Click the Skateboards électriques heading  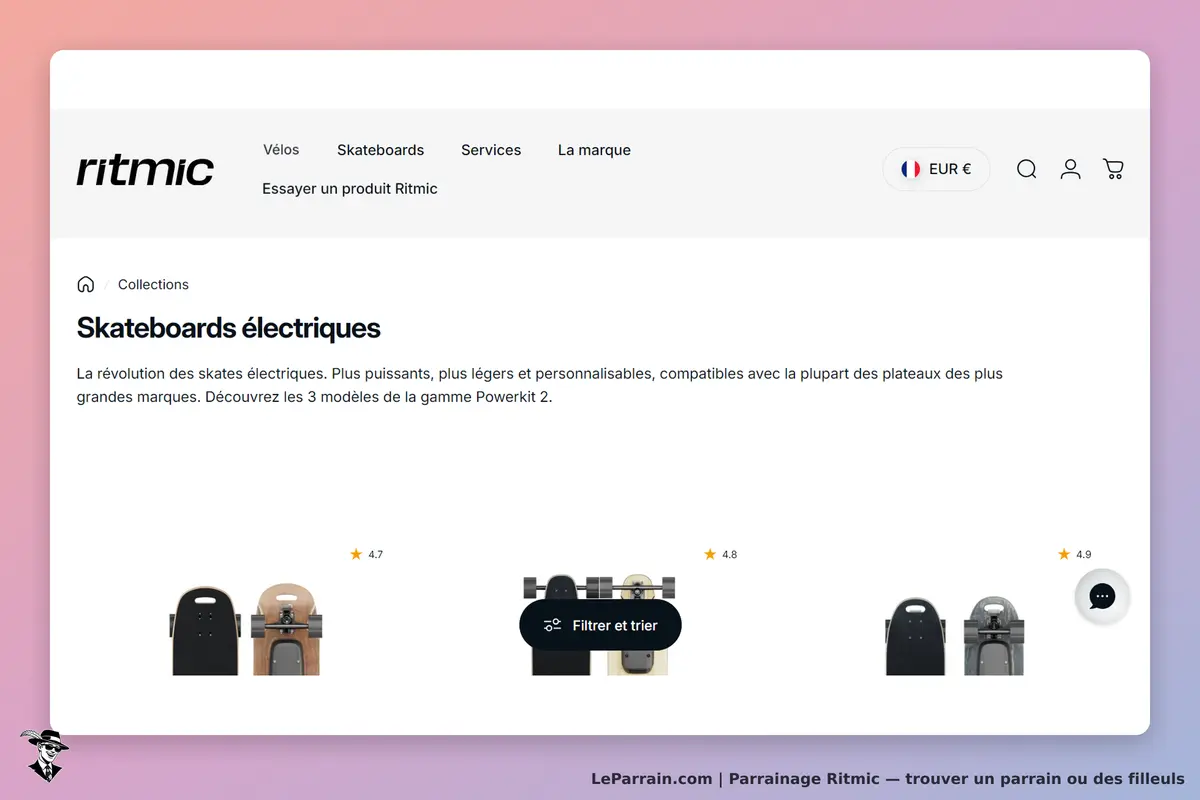coord(228,327)
